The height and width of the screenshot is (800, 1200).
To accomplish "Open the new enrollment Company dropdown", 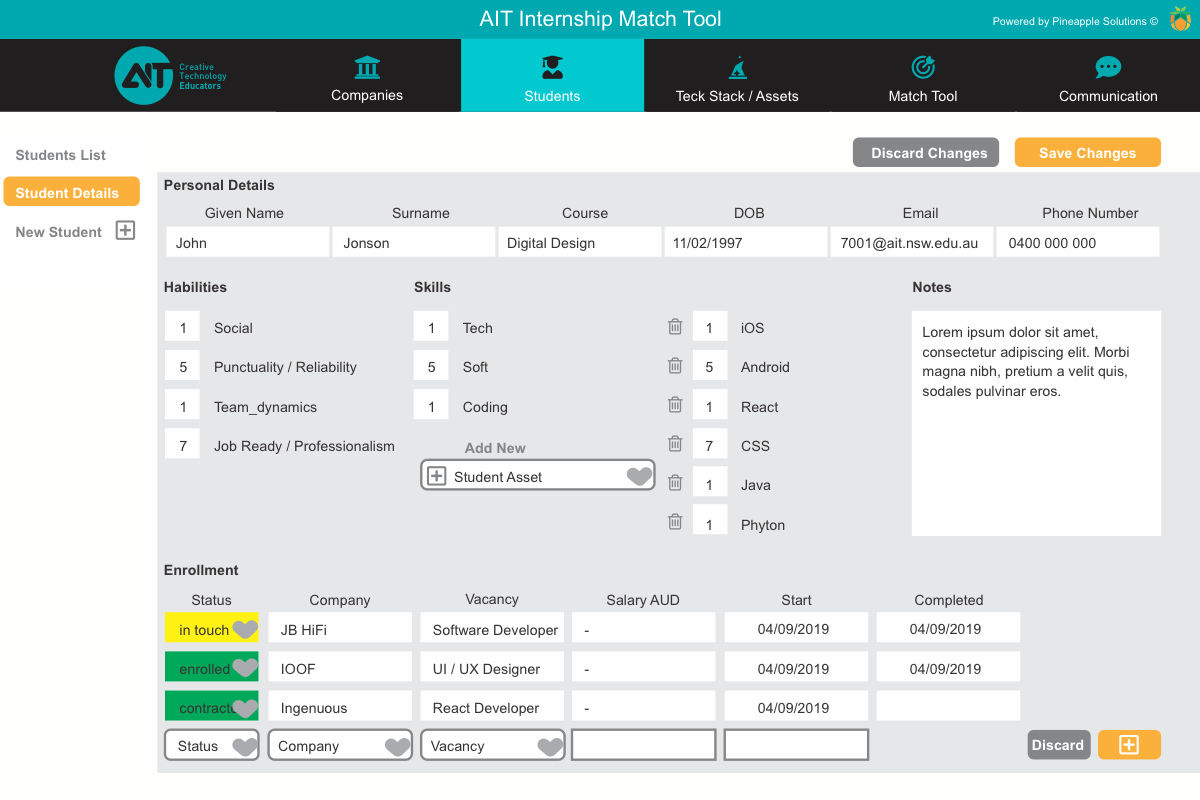I will pos(397,746).
